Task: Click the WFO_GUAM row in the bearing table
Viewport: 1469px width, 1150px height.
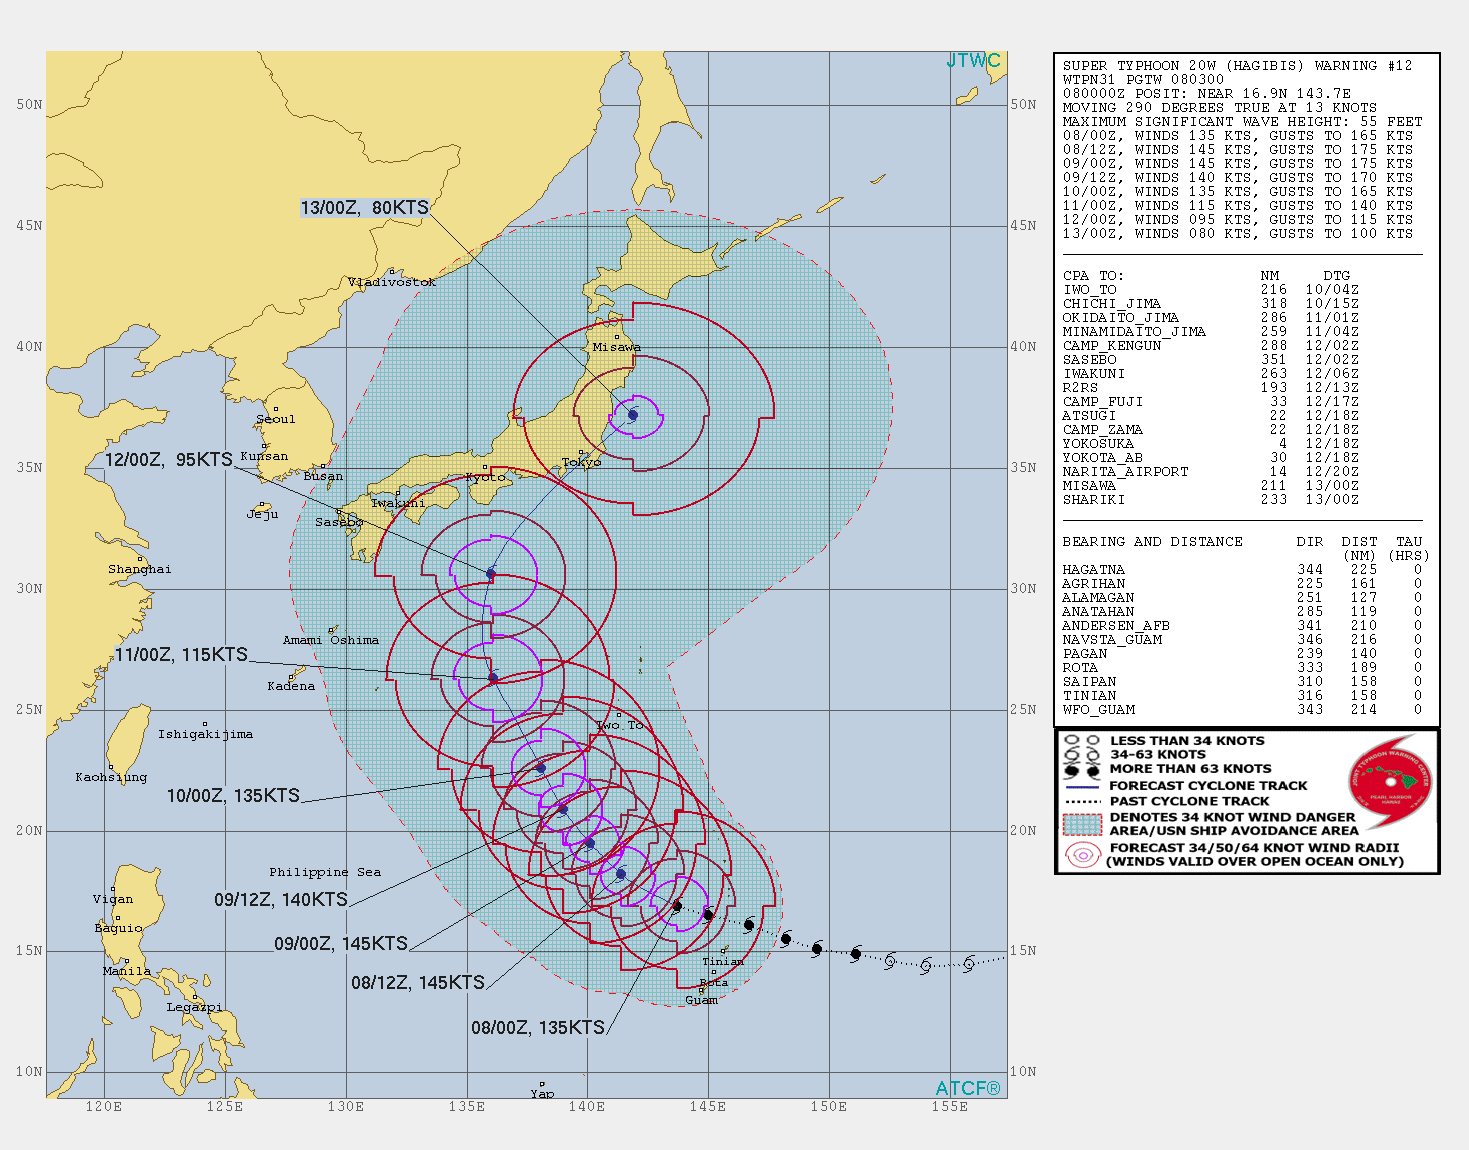Action: pos(1242,709)
